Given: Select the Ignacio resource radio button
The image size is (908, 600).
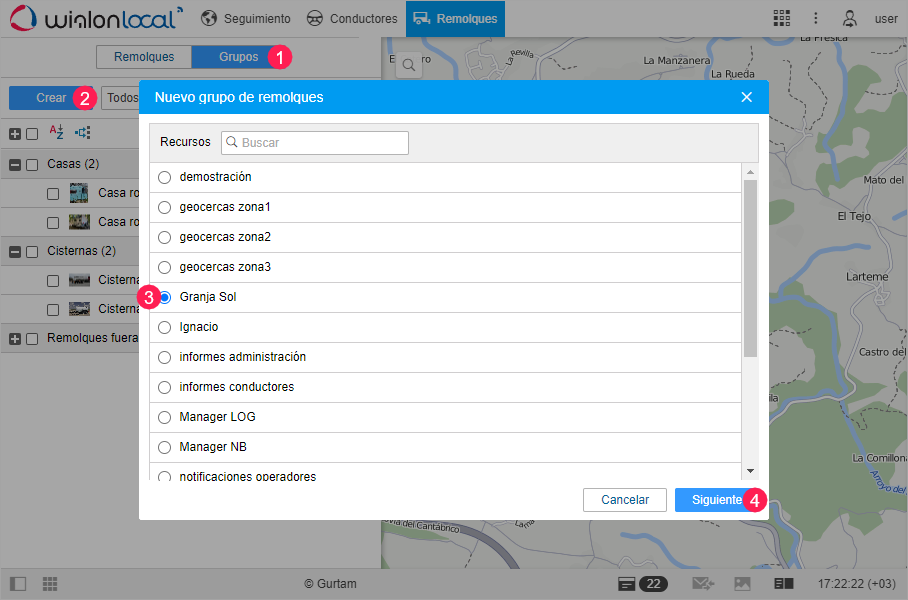Looking at the screenshot, I should coord(164,328).
